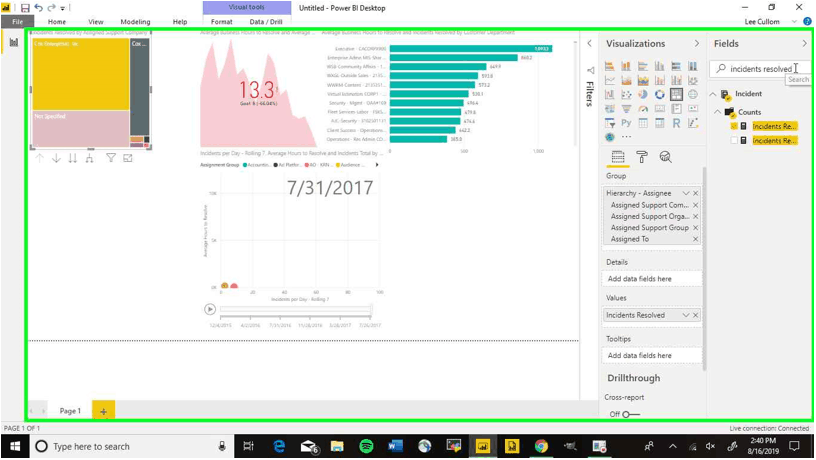Show next legend items in Assignment Group
This screenshot has width=816, height=460.
pyautogui.click(x=377, y=165)
